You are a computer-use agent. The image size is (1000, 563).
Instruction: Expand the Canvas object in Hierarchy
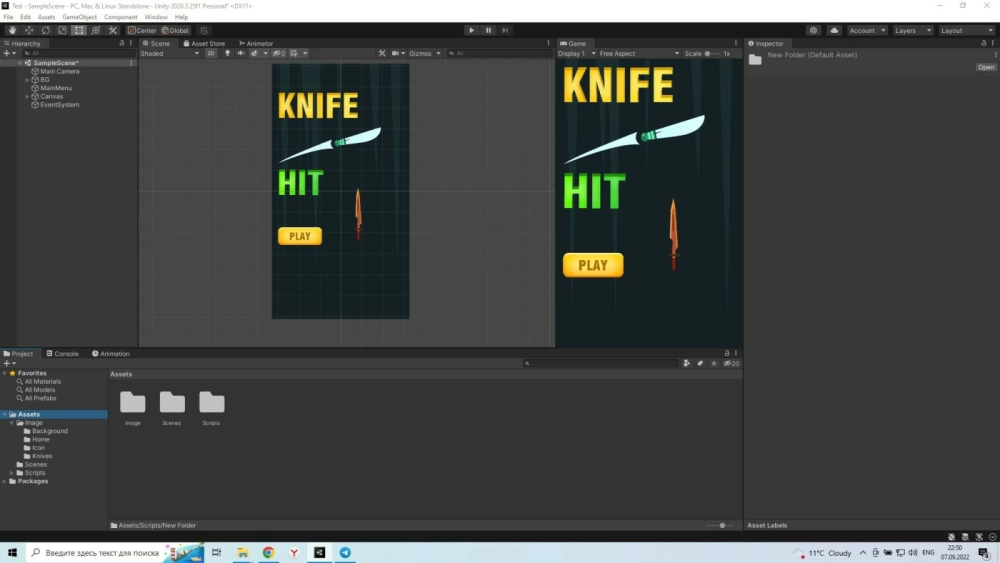[x=27, y=96]
